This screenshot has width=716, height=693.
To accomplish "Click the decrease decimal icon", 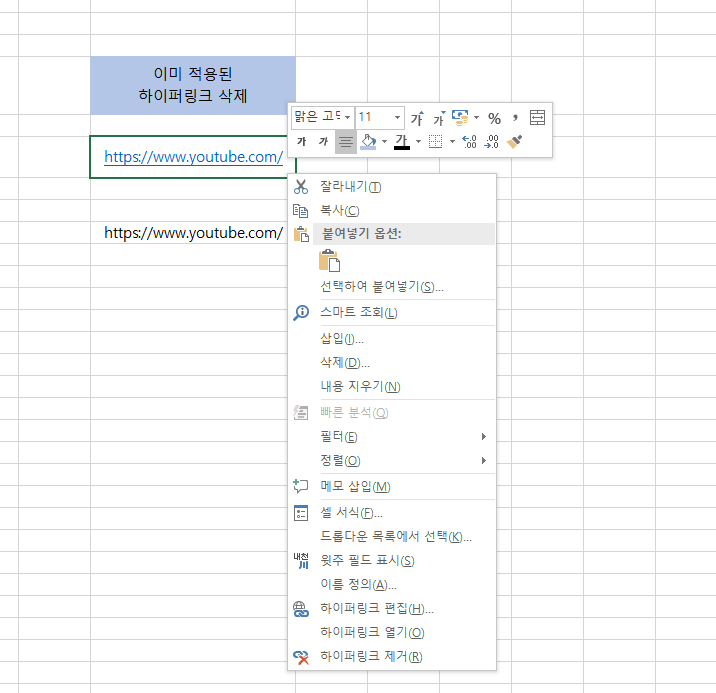I will (x=491, y=142).
